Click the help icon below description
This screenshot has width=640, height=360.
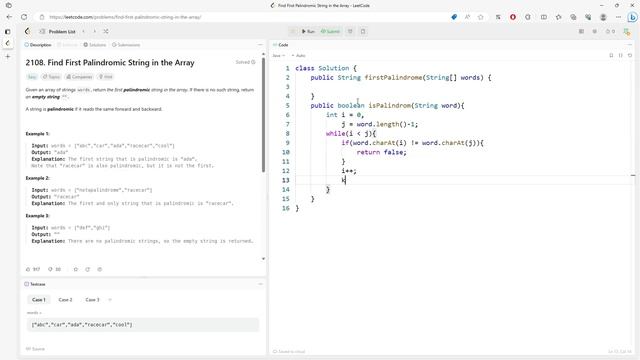(x=100, y=269)
